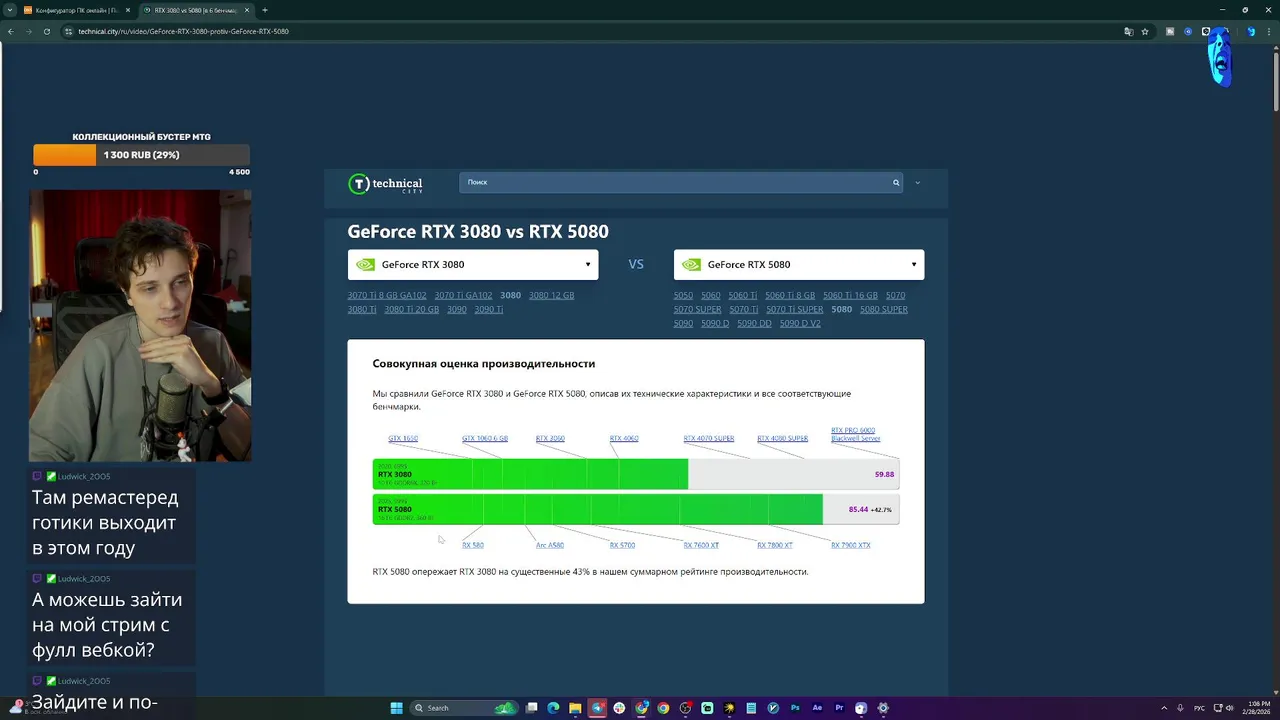Open Notepad icon on the taskbar

click(x=751, y=708)
